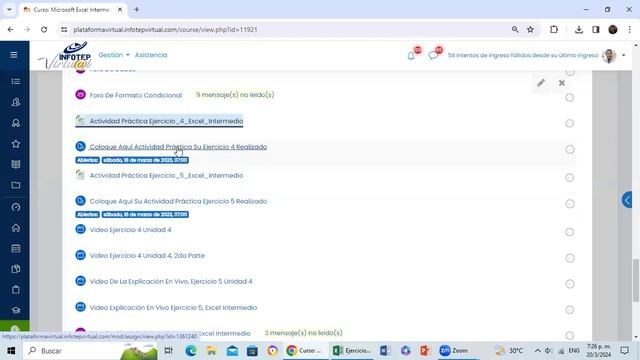Select the Curso Microsoft Excel browser tab

tap(73, 9)
